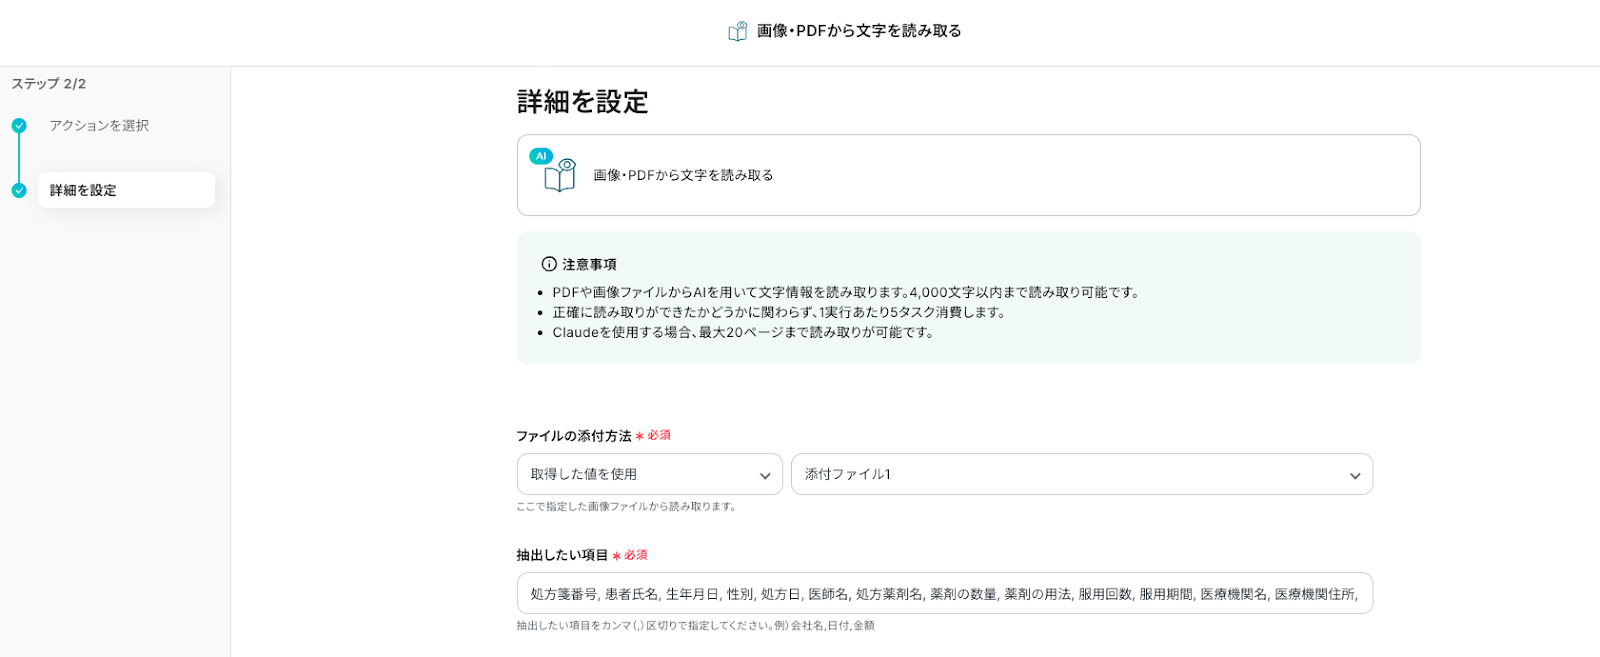The image size is (1600, 657).
Task: Click the large 詳細を設定 page heading
Action: click(x=583, y=102)
